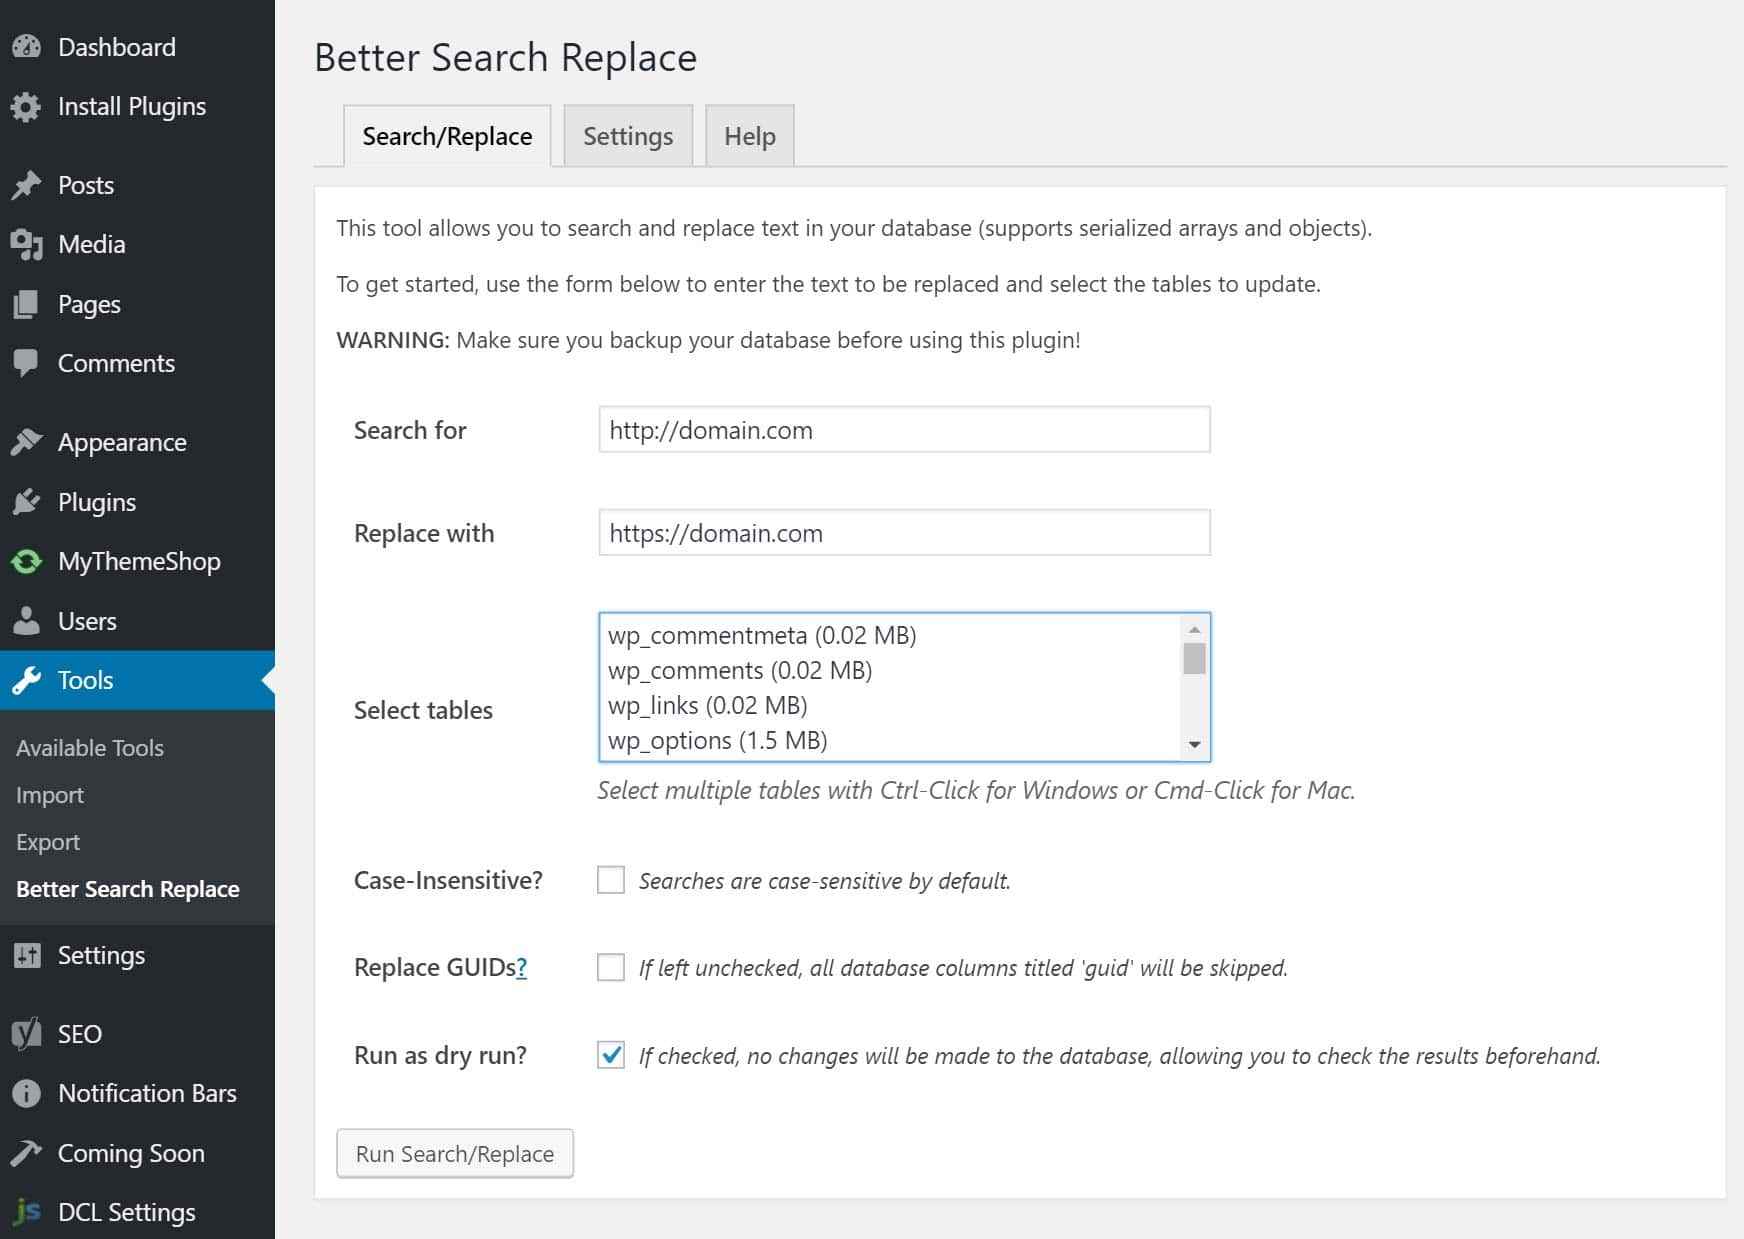1744x1239 pixels.
Task: Click the Replace GUIDs question mark link
Action: coord(522,968)
